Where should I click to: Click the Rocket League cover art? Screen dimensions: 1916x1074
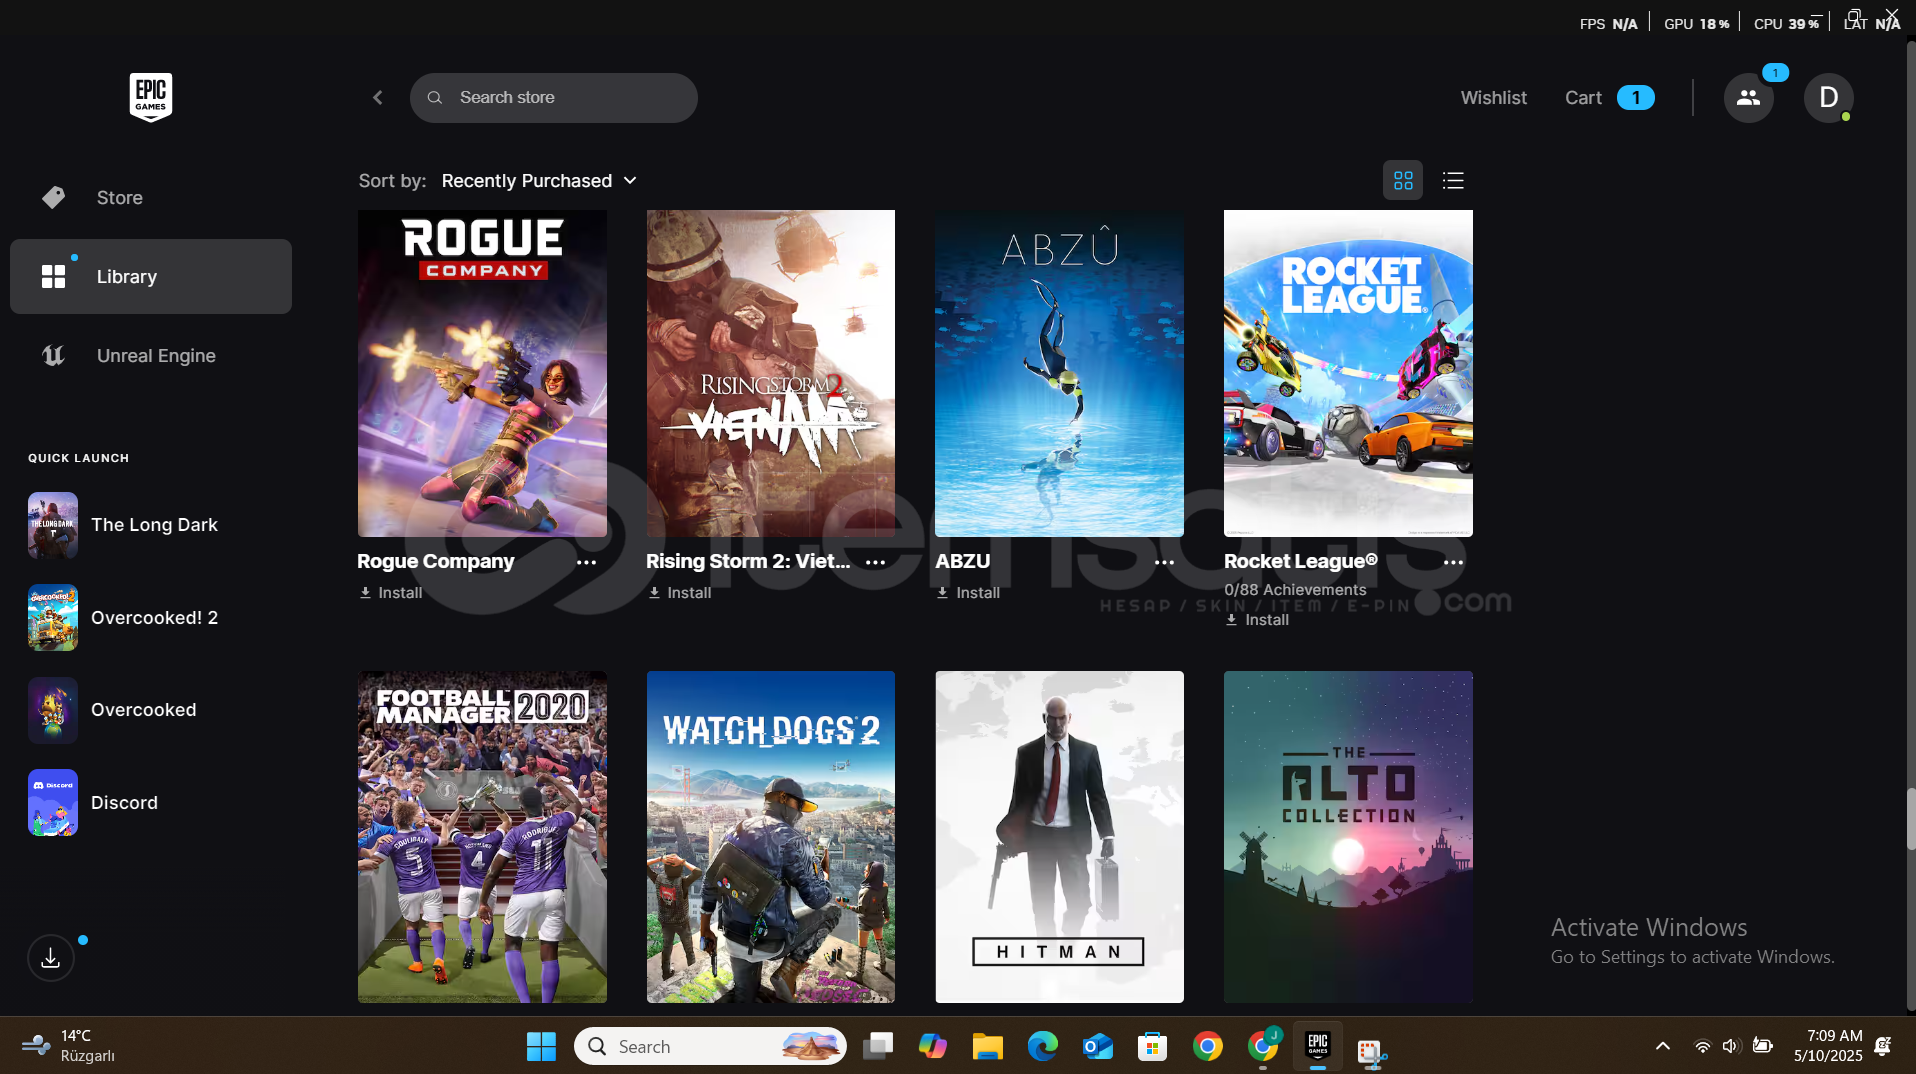[x=1348, y=373]
